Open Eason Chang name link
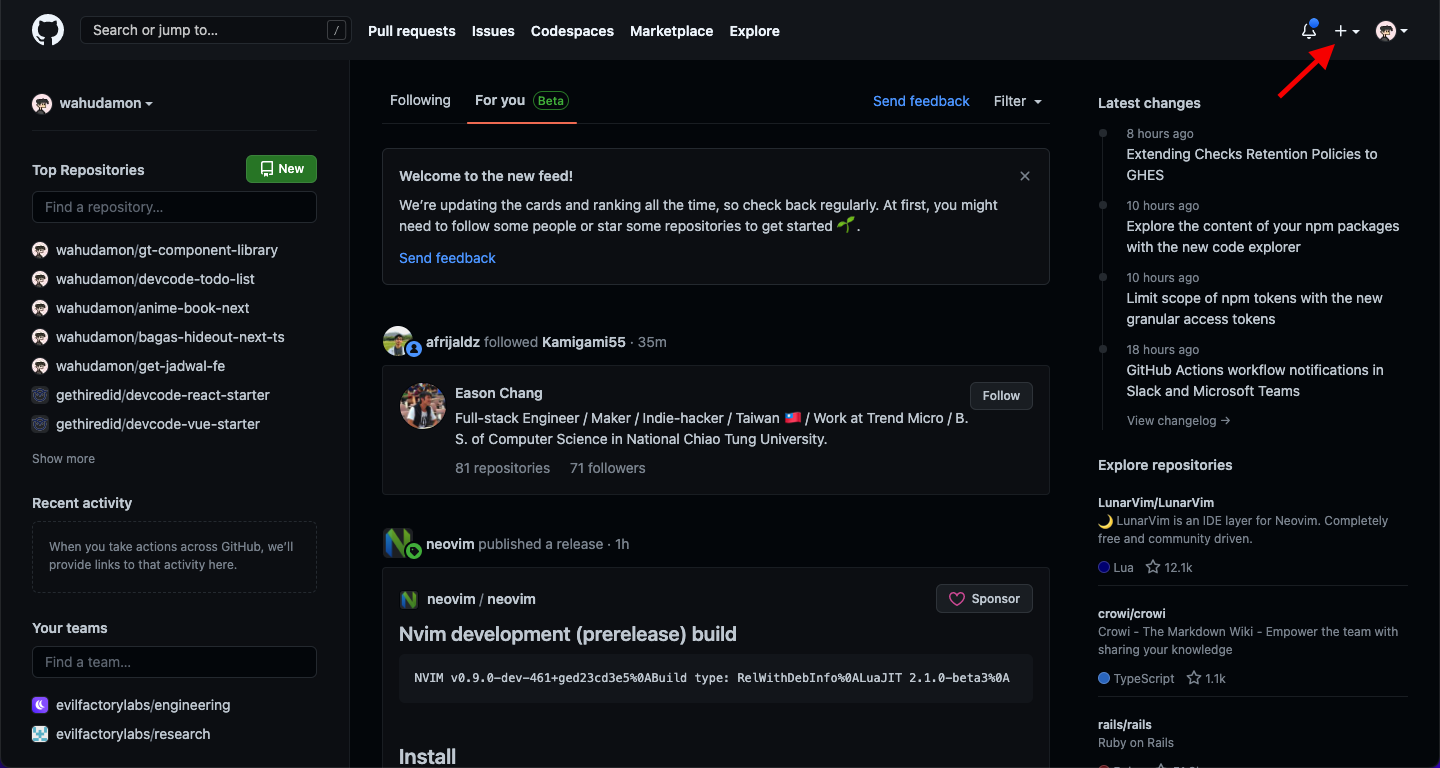The image size is (1440, 768). click(499, 393)
